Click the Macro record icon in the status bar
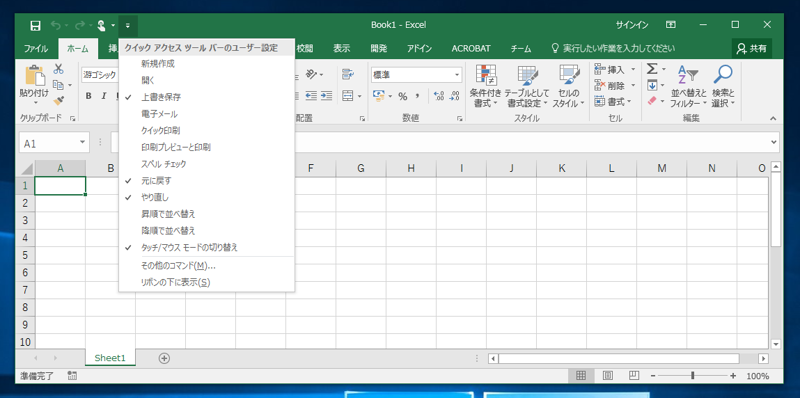 72,376
